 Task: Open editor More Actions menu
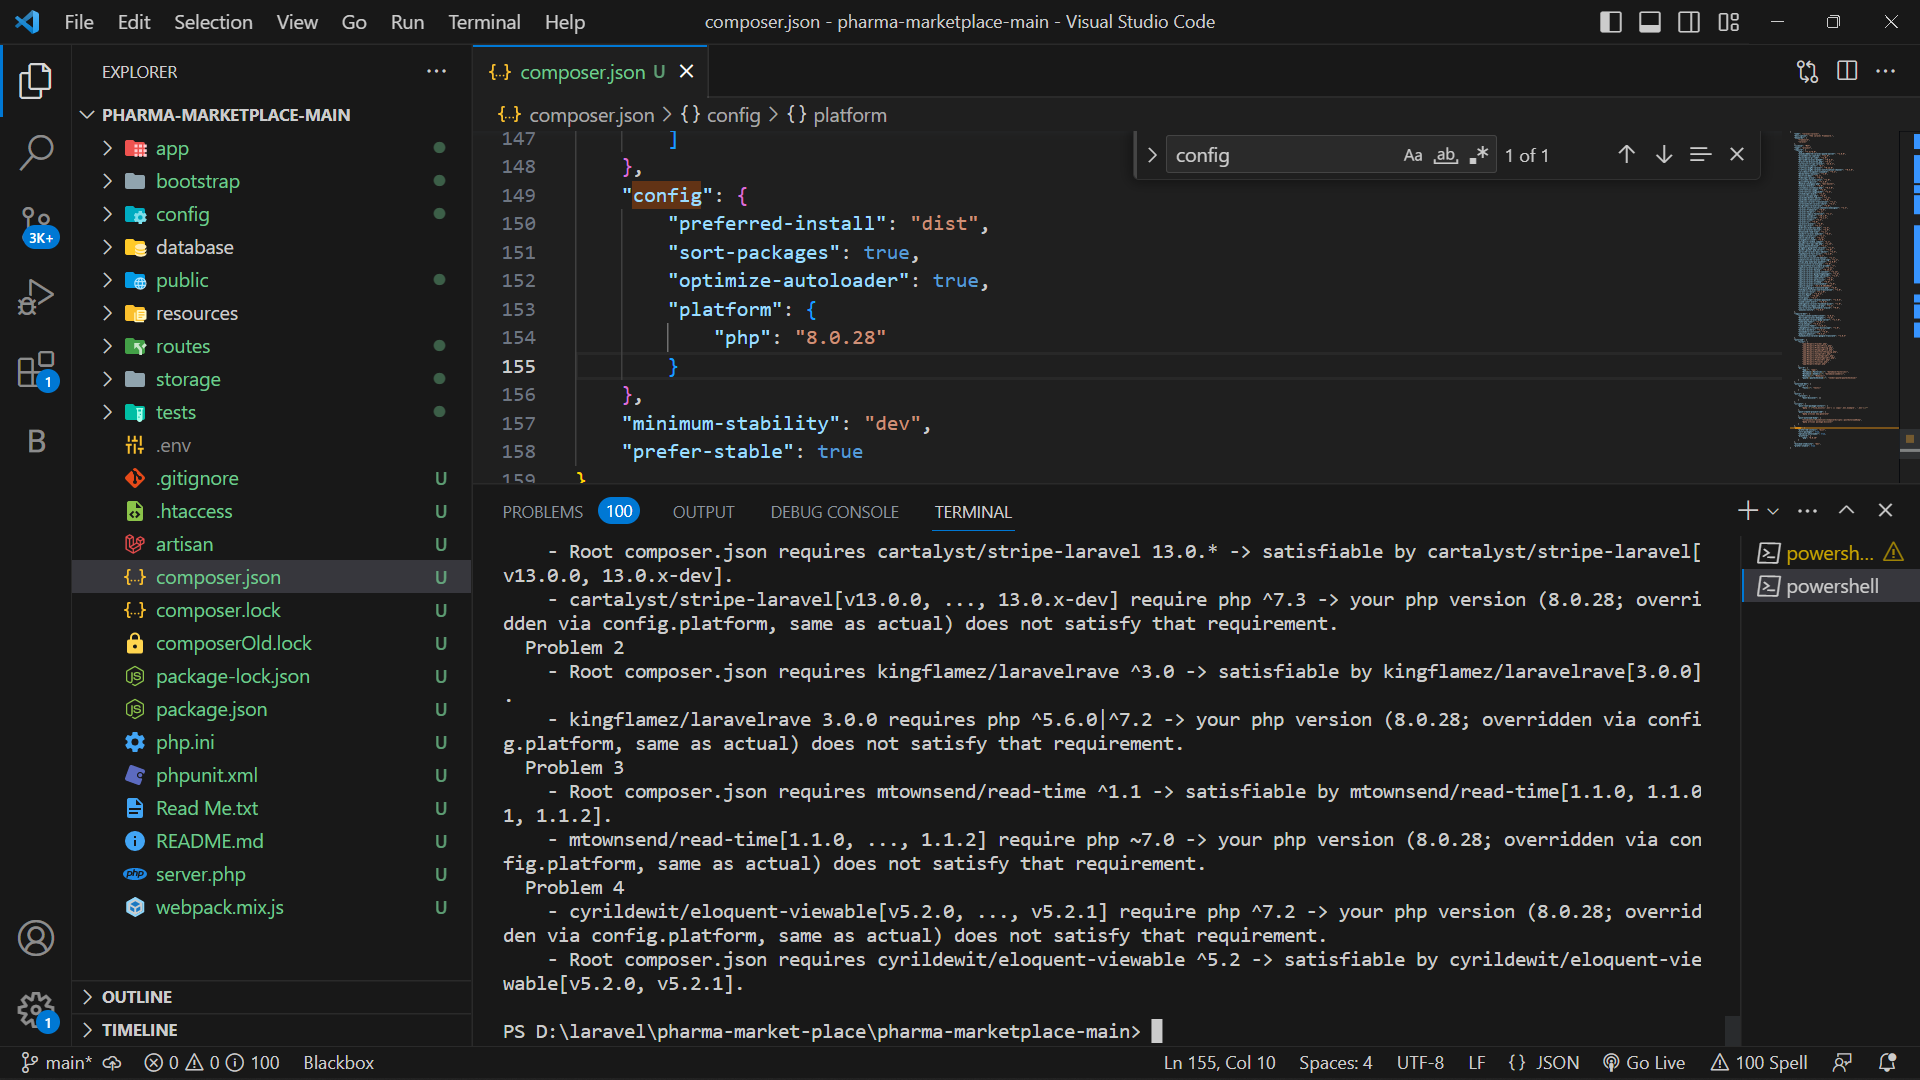1886,71
